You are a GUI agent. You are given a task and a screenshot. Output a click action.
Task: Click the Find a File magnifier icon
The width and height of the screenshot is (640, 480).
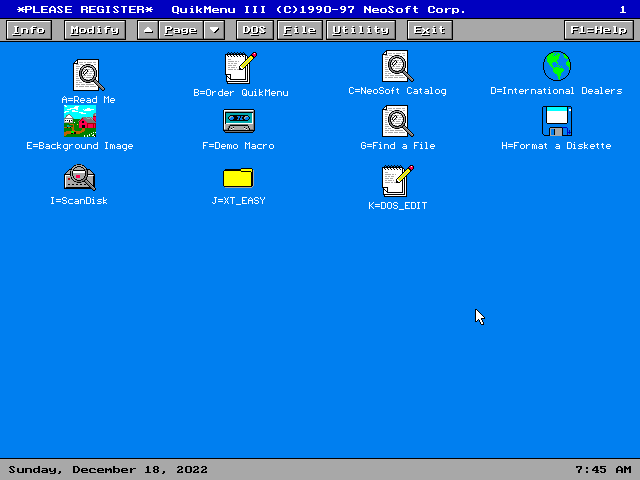[x=398, y=121]
